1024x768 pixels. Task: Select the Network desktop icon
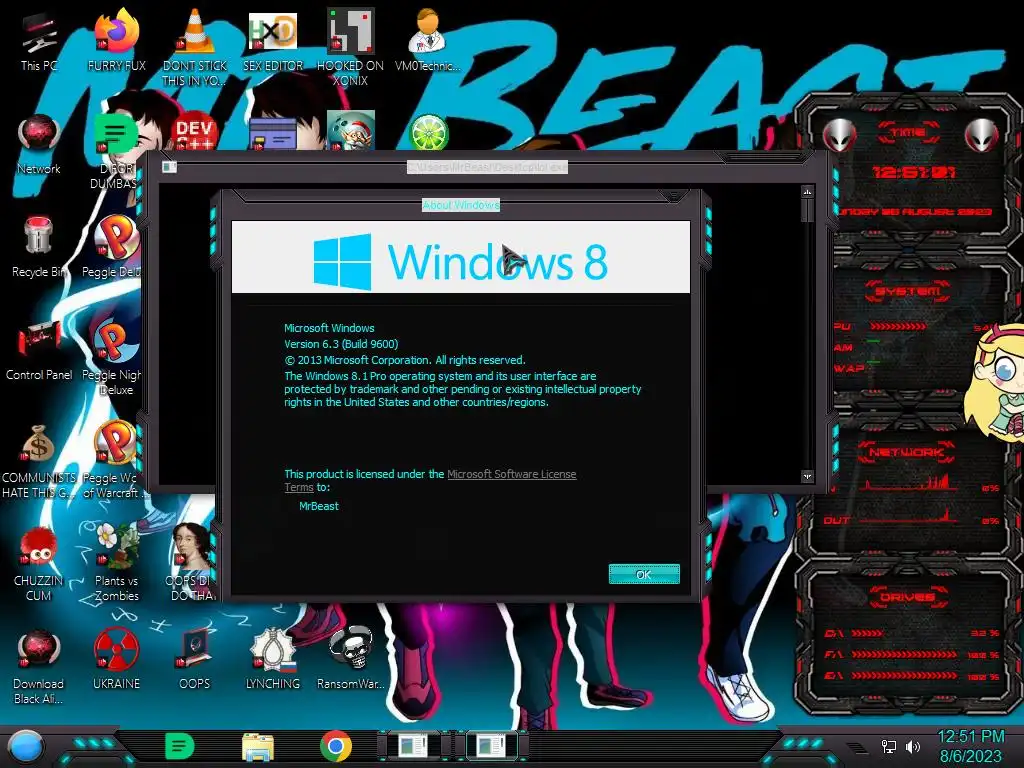[39, 145]
